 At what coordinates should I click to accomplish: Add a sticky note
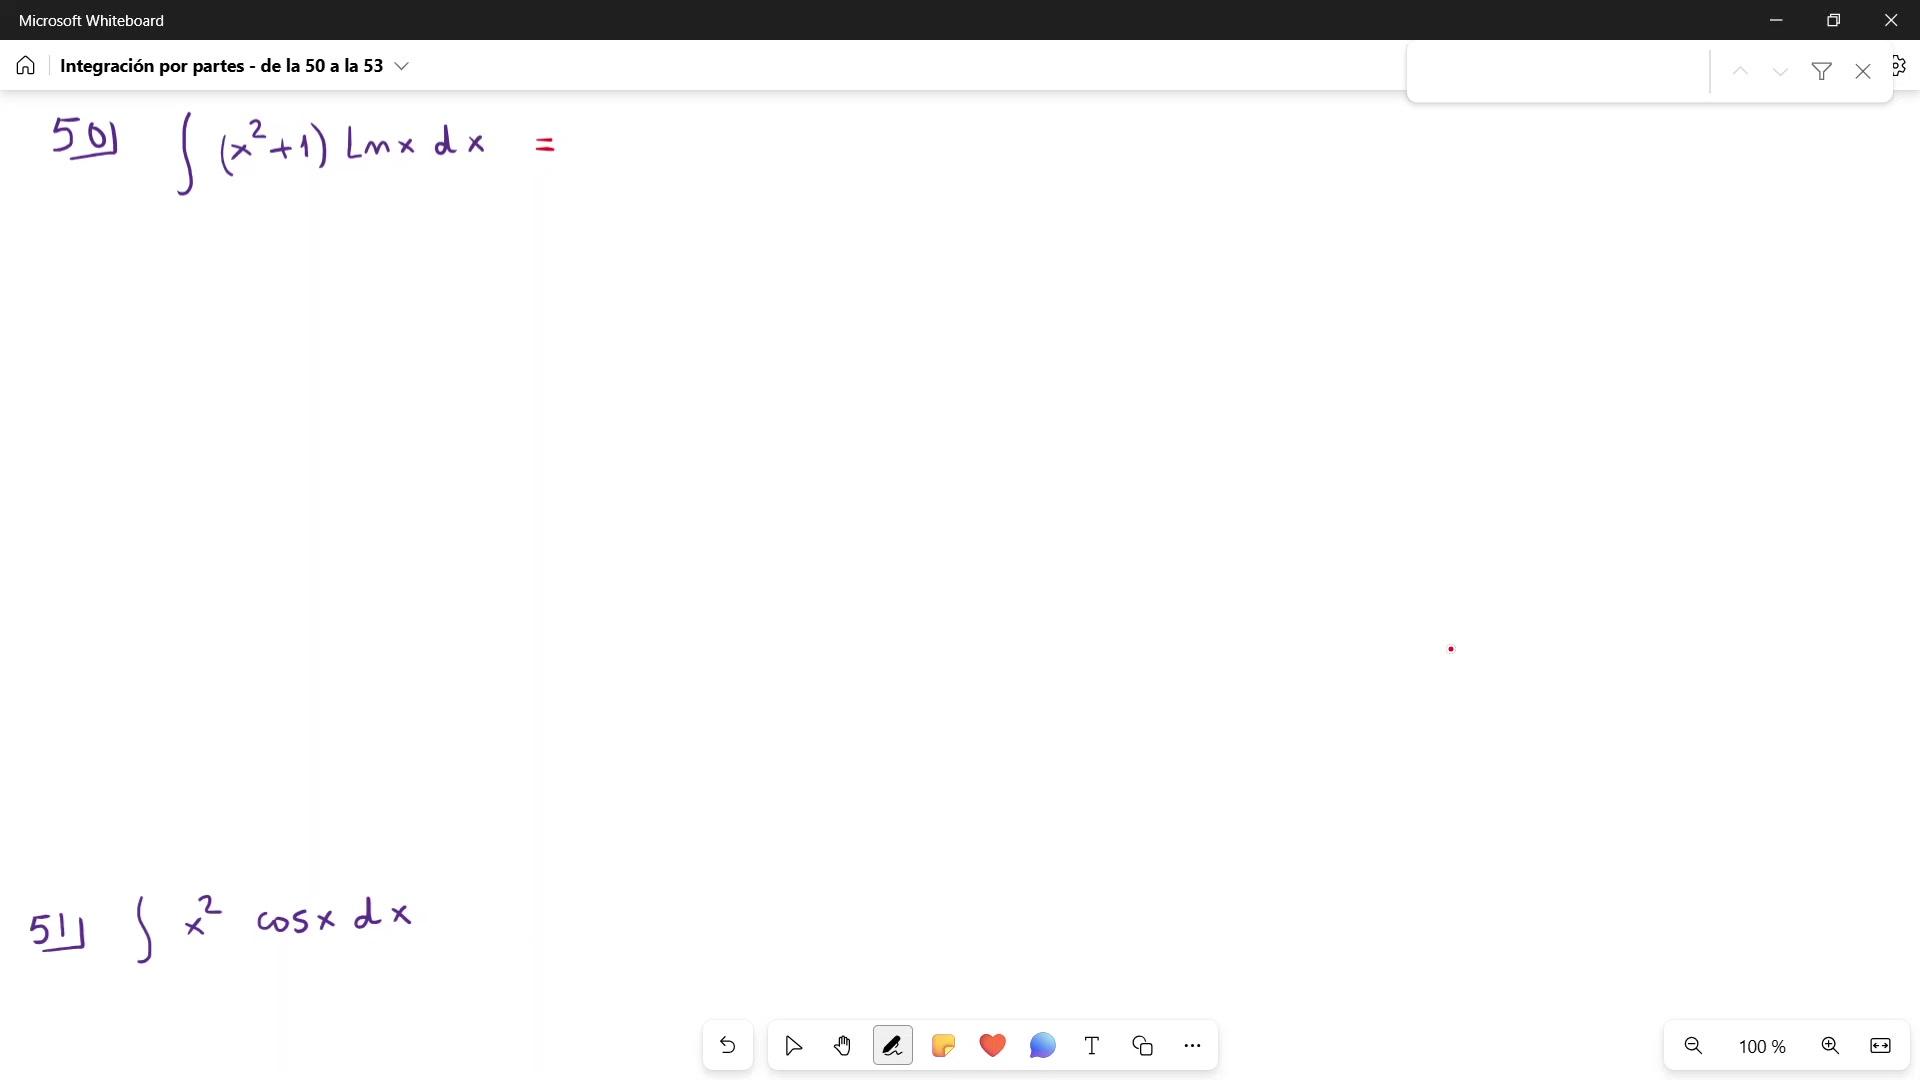tap(942, 1046)
